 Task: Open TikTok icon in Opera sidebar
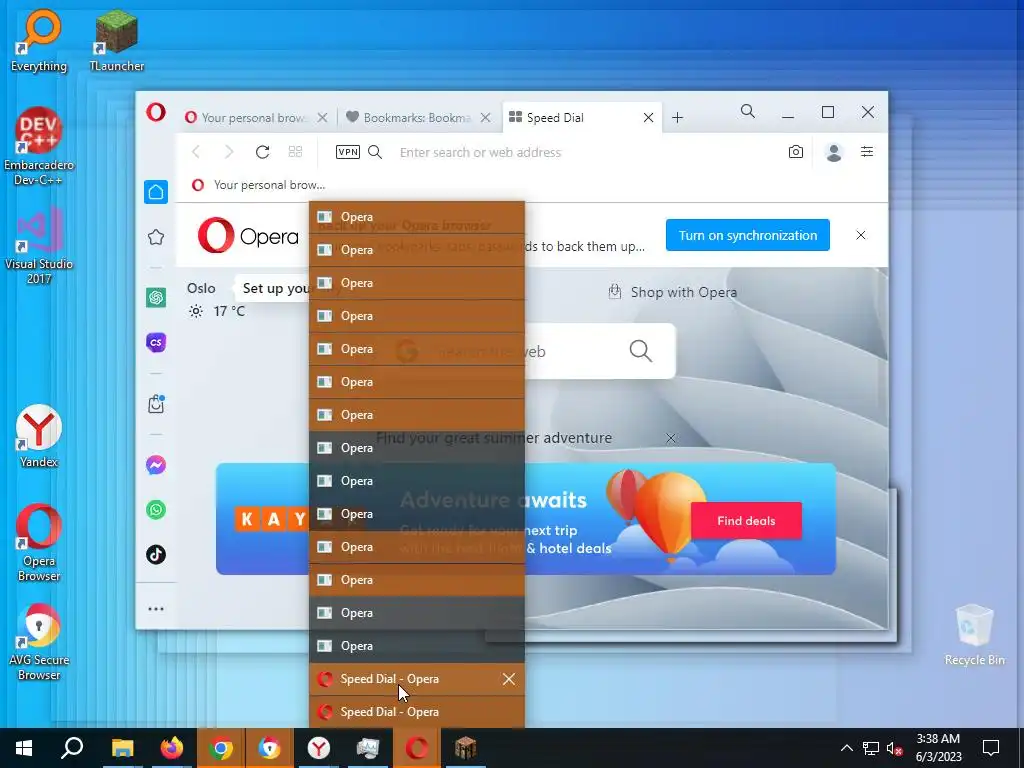pos(155,554)
